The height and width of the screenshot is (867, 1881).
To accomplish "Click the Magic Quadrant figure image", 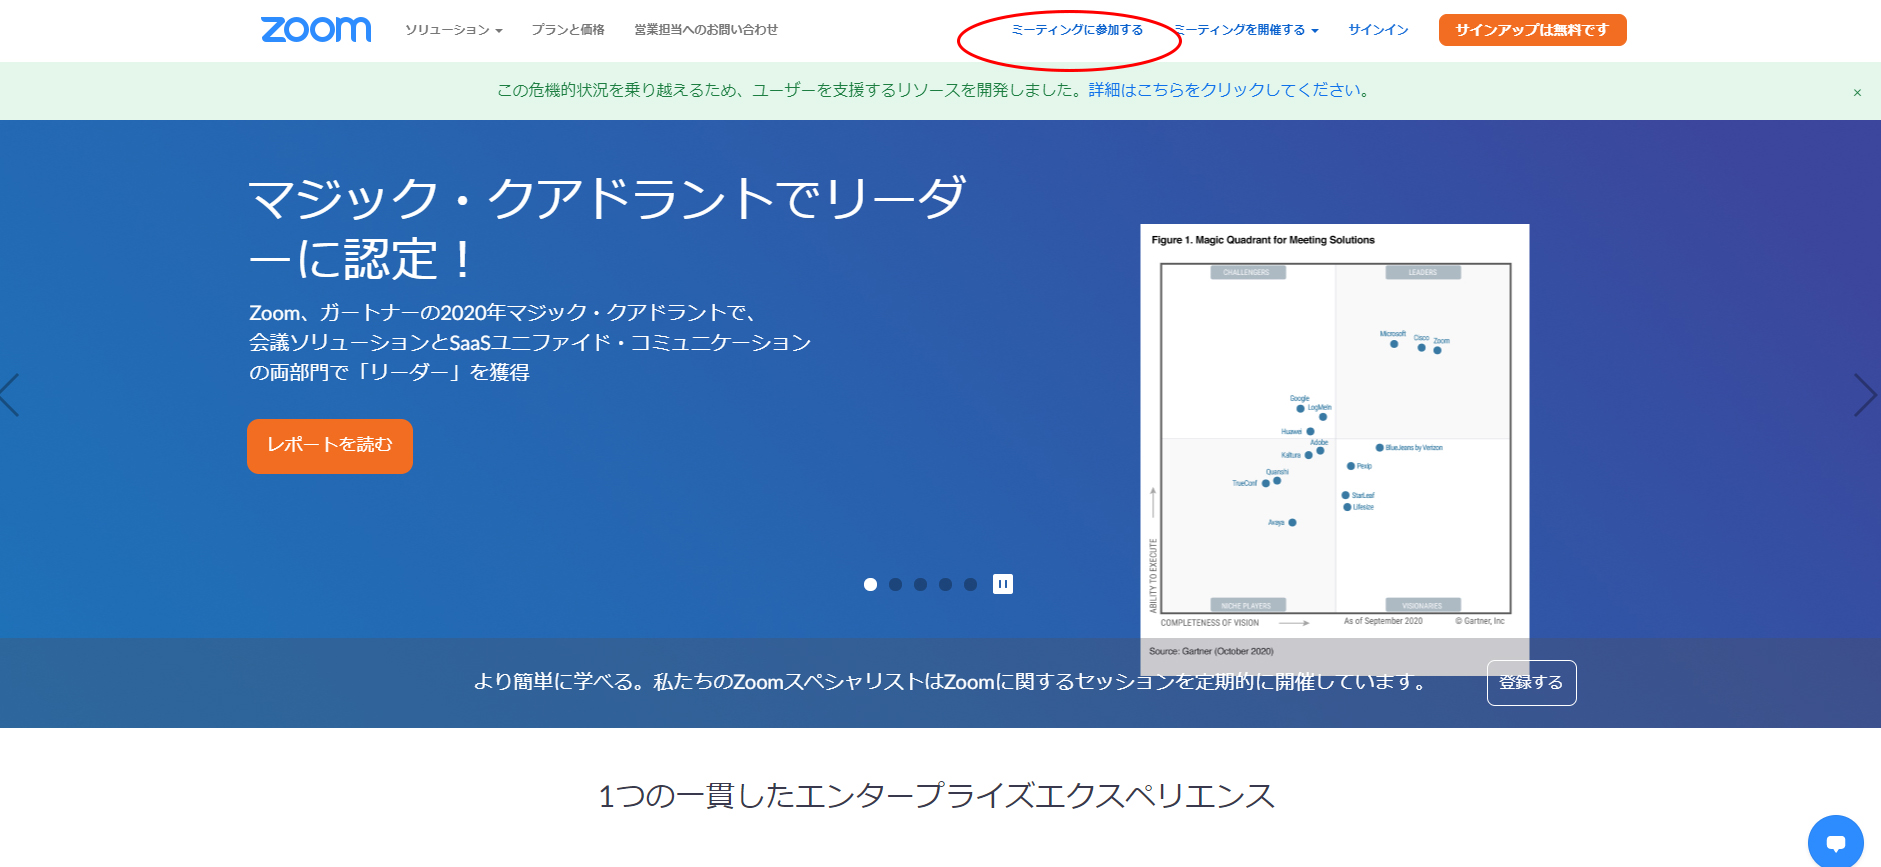I will 1335,449.
